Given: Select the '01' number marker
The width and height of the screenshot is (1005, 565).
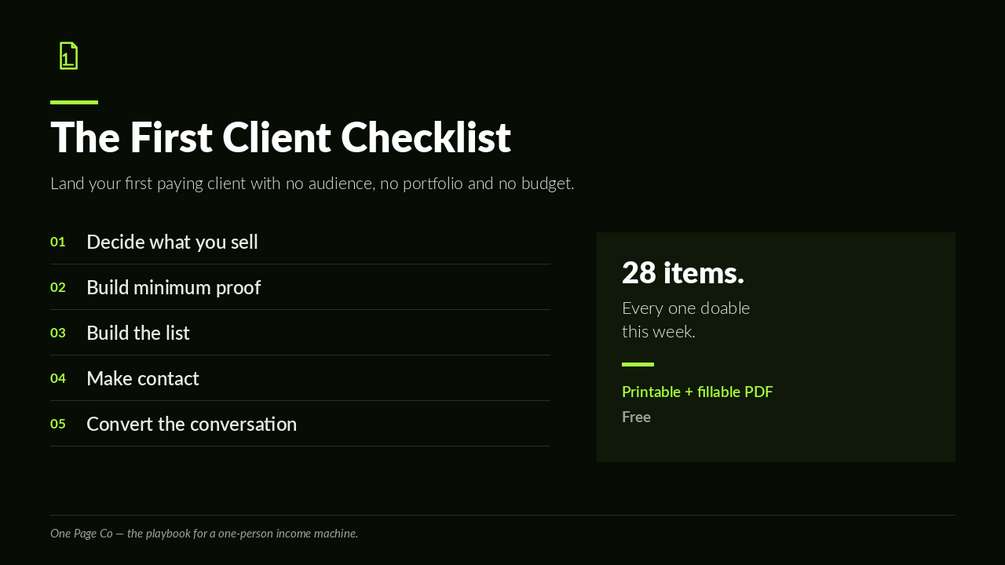Looking at the screenshot, I should tap(58, 242).
